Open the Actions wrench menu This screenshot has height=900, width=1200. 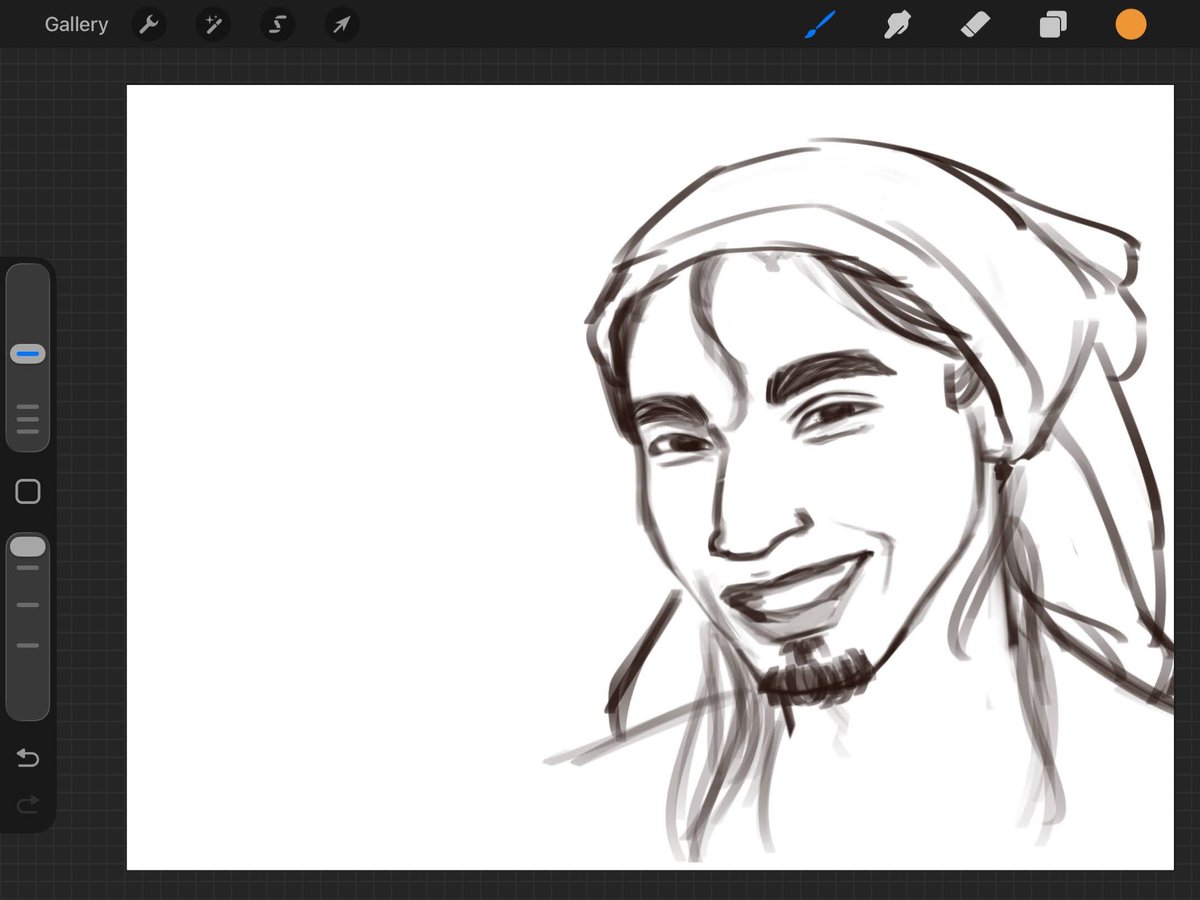149,25
